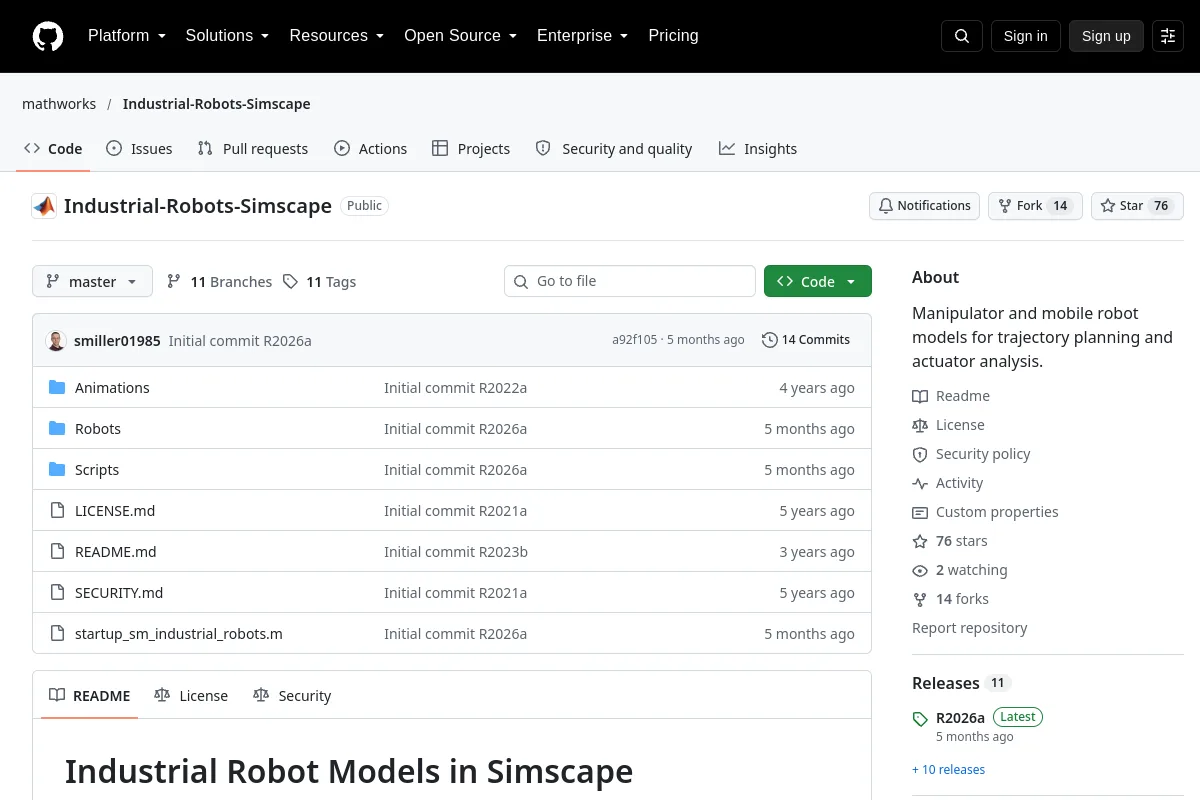Open the Animations folder
This screenshot has height=800, width=1200.
pos(112,388)
